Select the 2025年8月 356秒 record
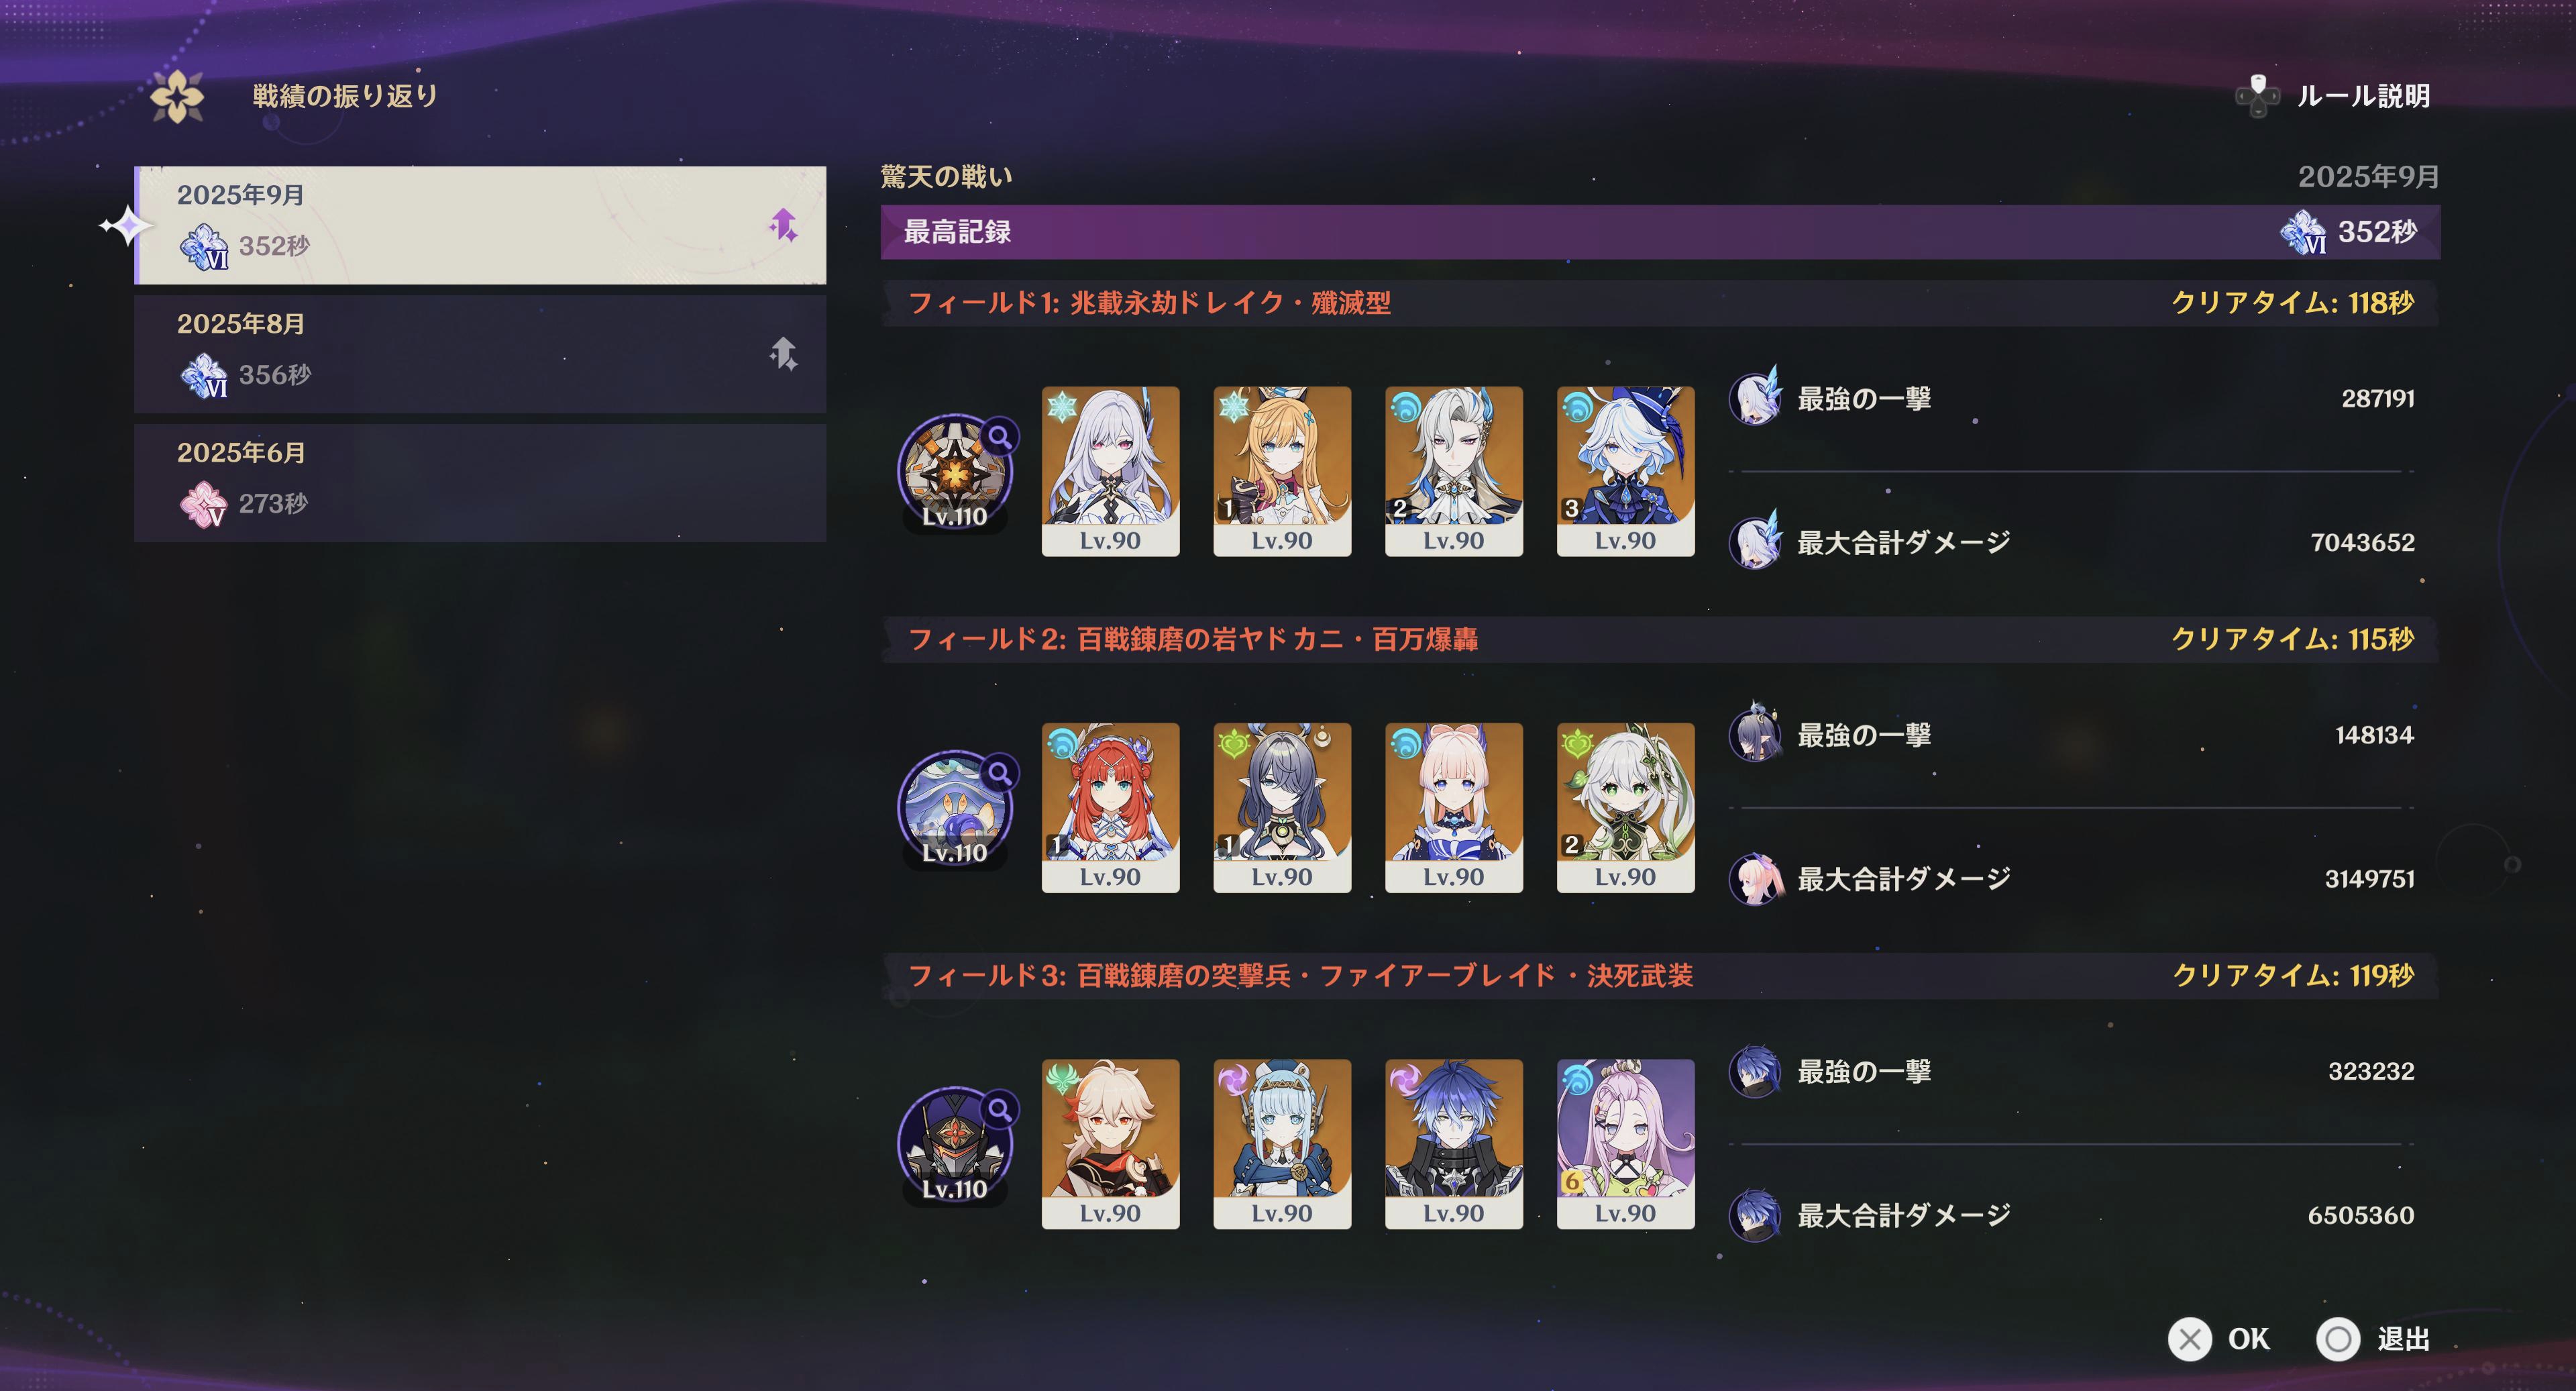Image resolution: width=2576 pixels, height=1391 pixels. point(480,353)
